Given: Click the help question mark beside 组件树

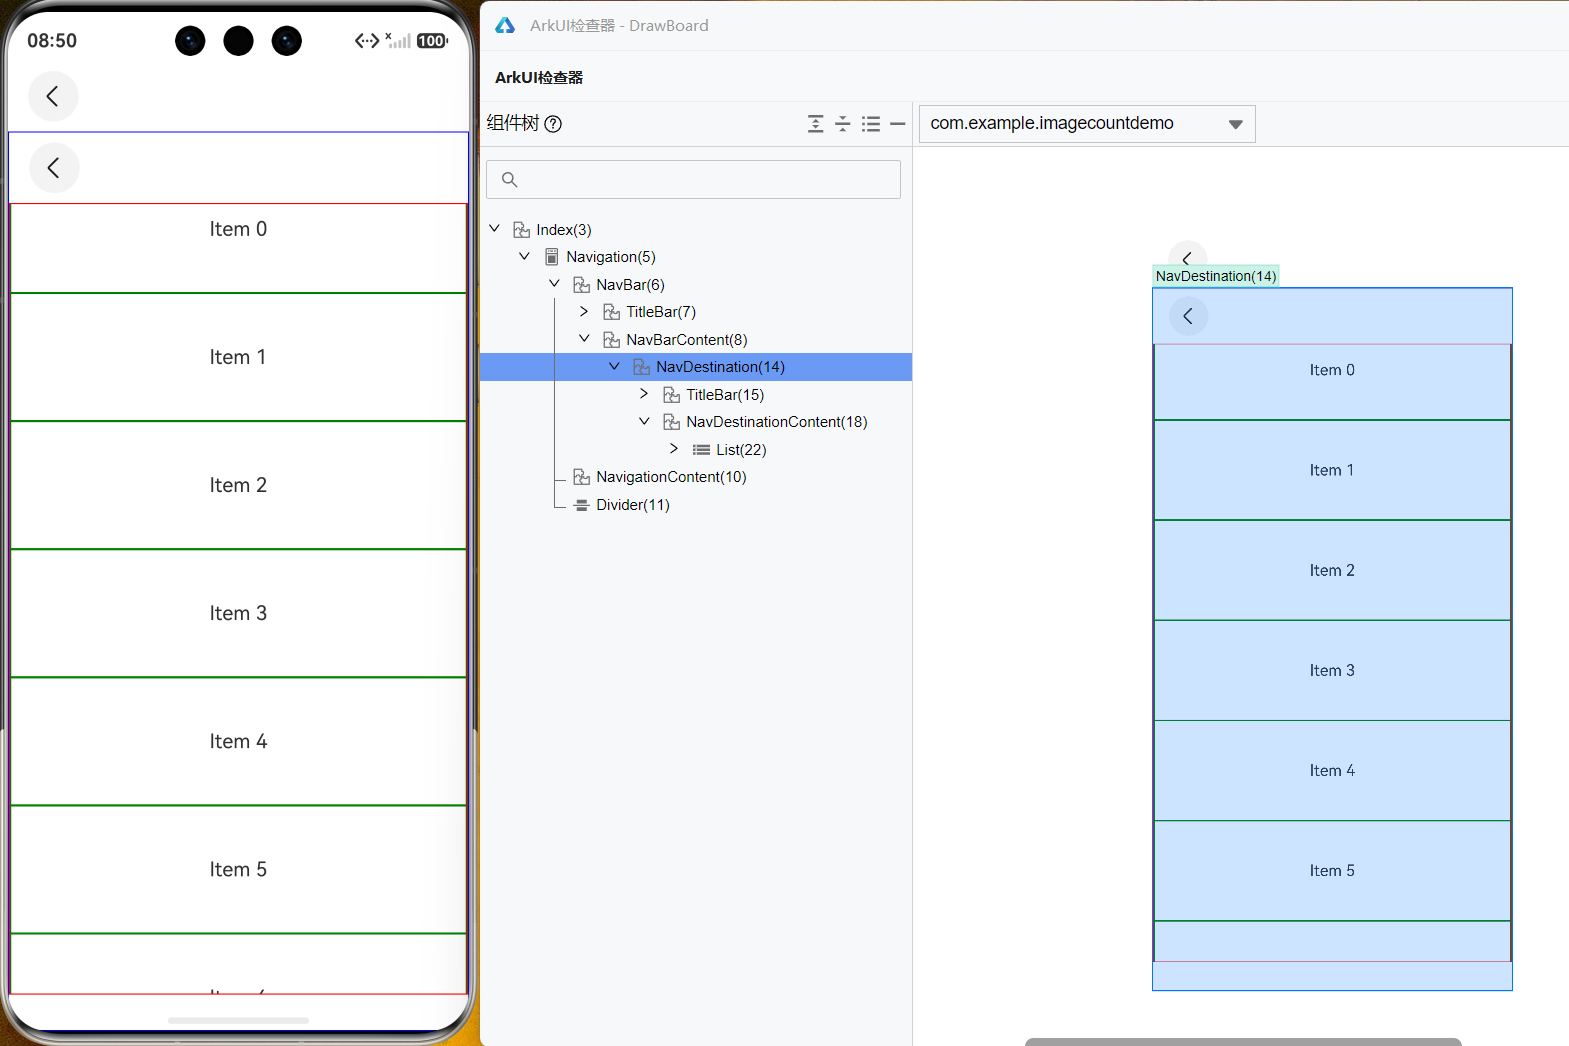Looking at the screenshot, I should click(553, 124).
